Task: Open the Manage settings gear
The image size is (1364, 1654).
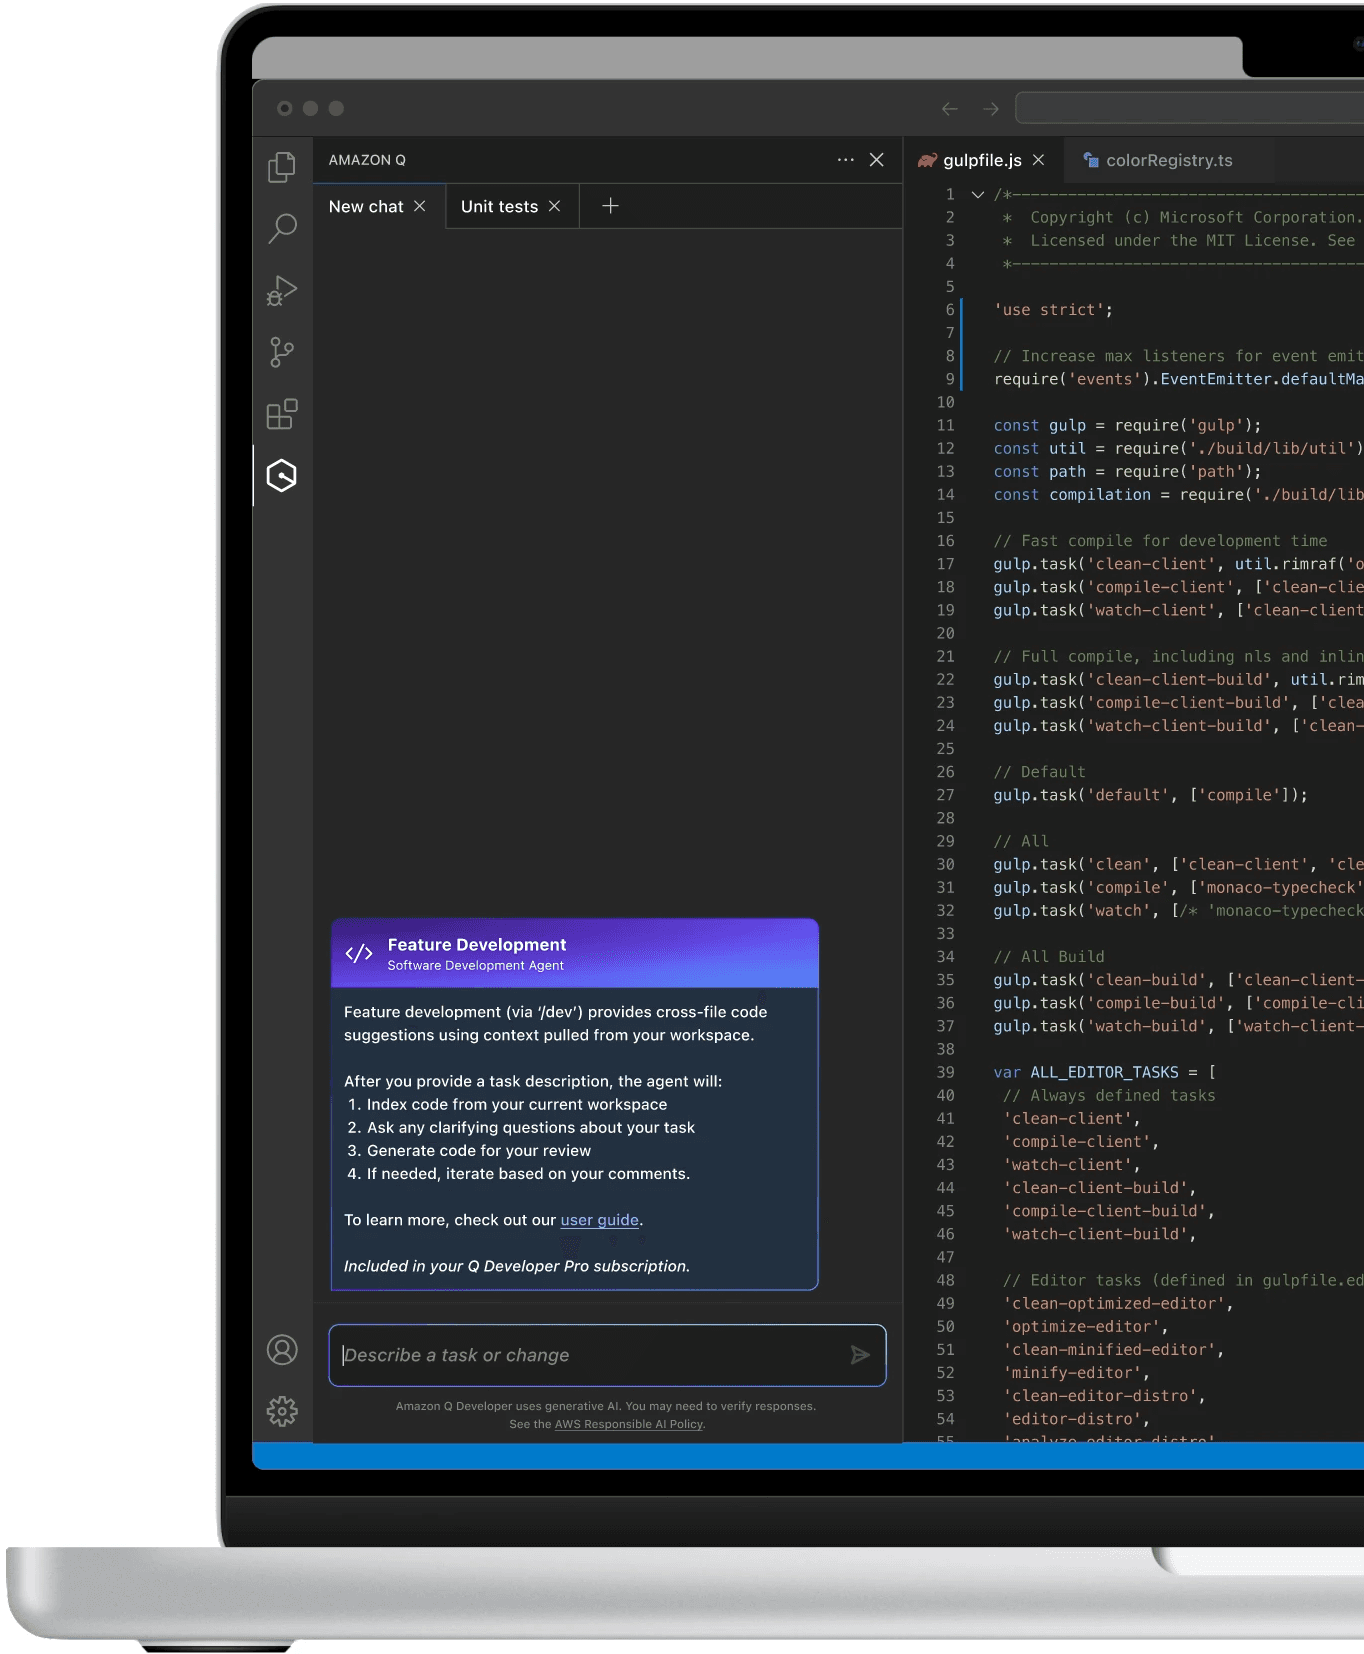Action: (x=282, y=1412)
